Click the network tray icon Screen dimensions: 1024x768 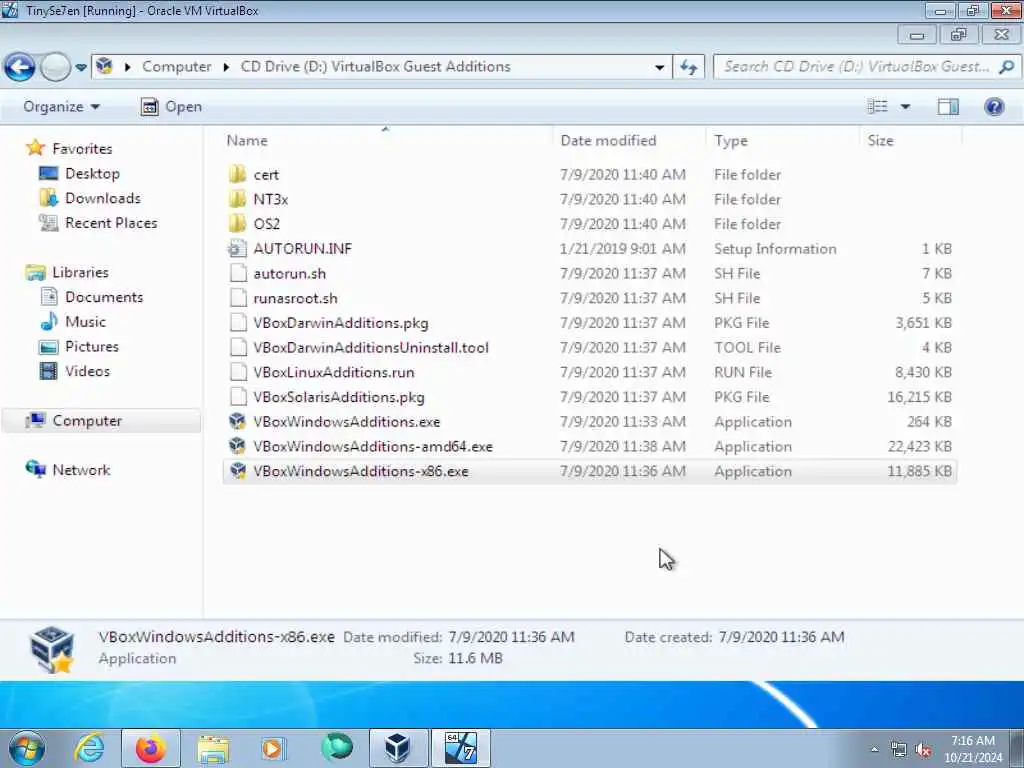pos(899,750)
